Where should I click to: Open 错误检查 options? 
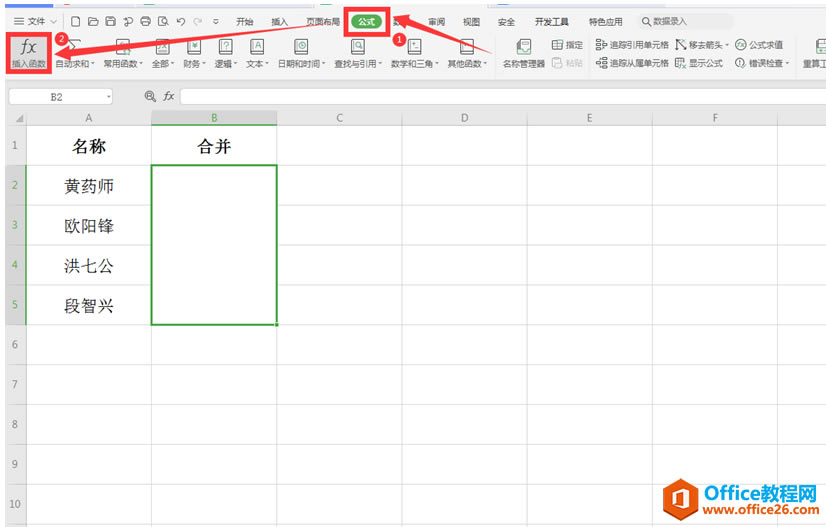pyautogui.click(x=762, y=63)
